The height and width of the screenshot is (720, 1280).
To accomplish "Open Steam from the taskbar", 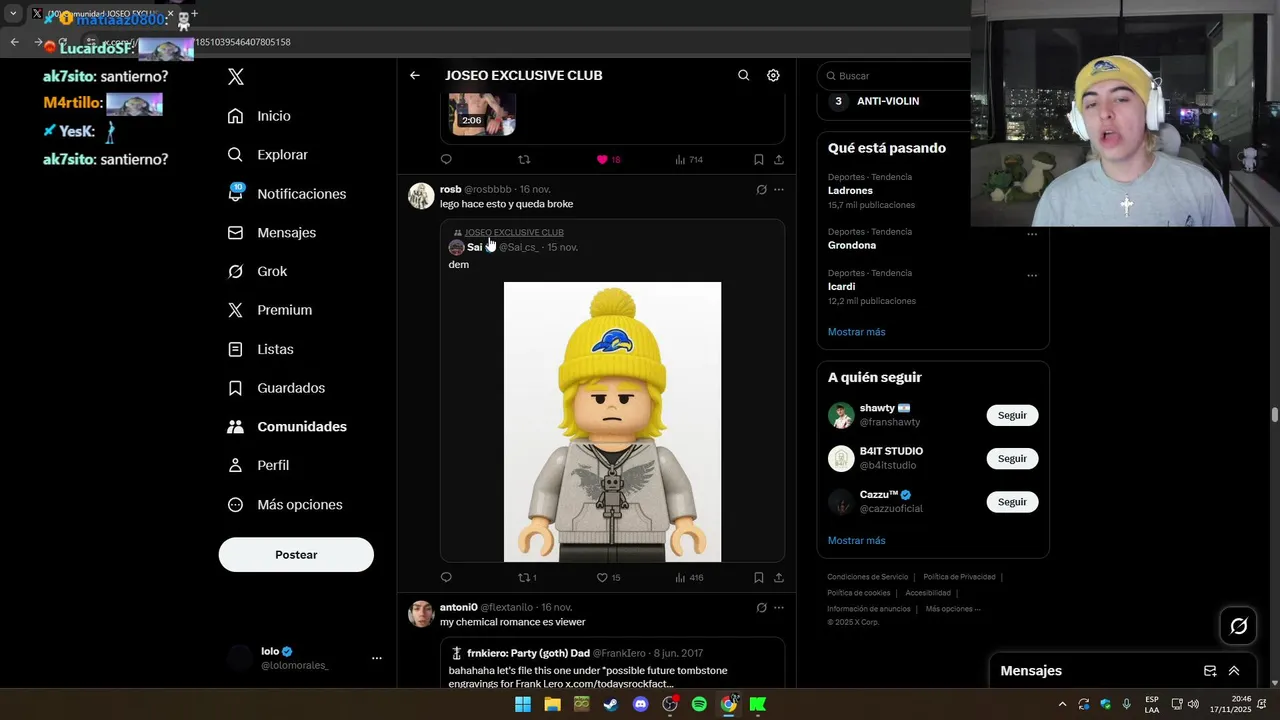I will point(611,704).
